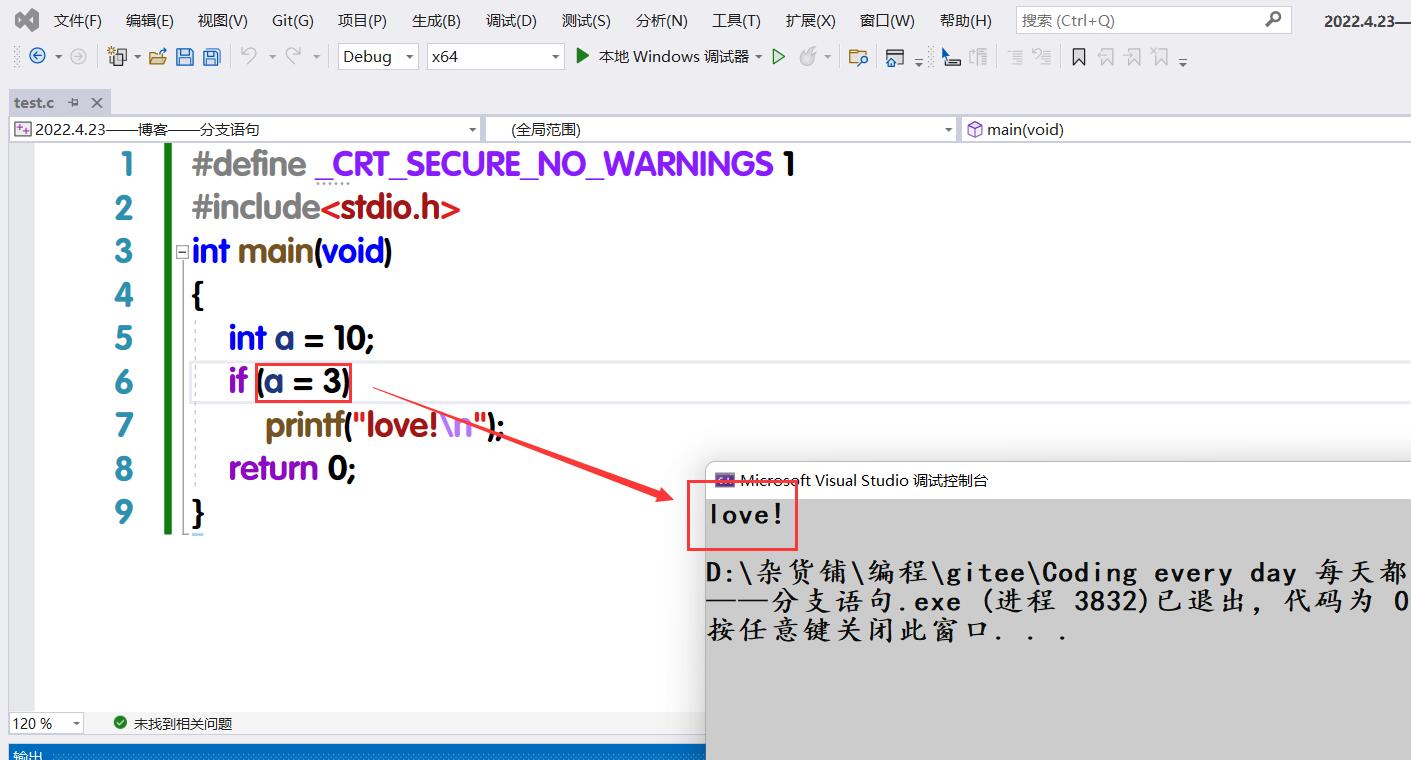
Task: Toggle a bookmark with the bookmark icon
Action: (x=1078, y=57)
